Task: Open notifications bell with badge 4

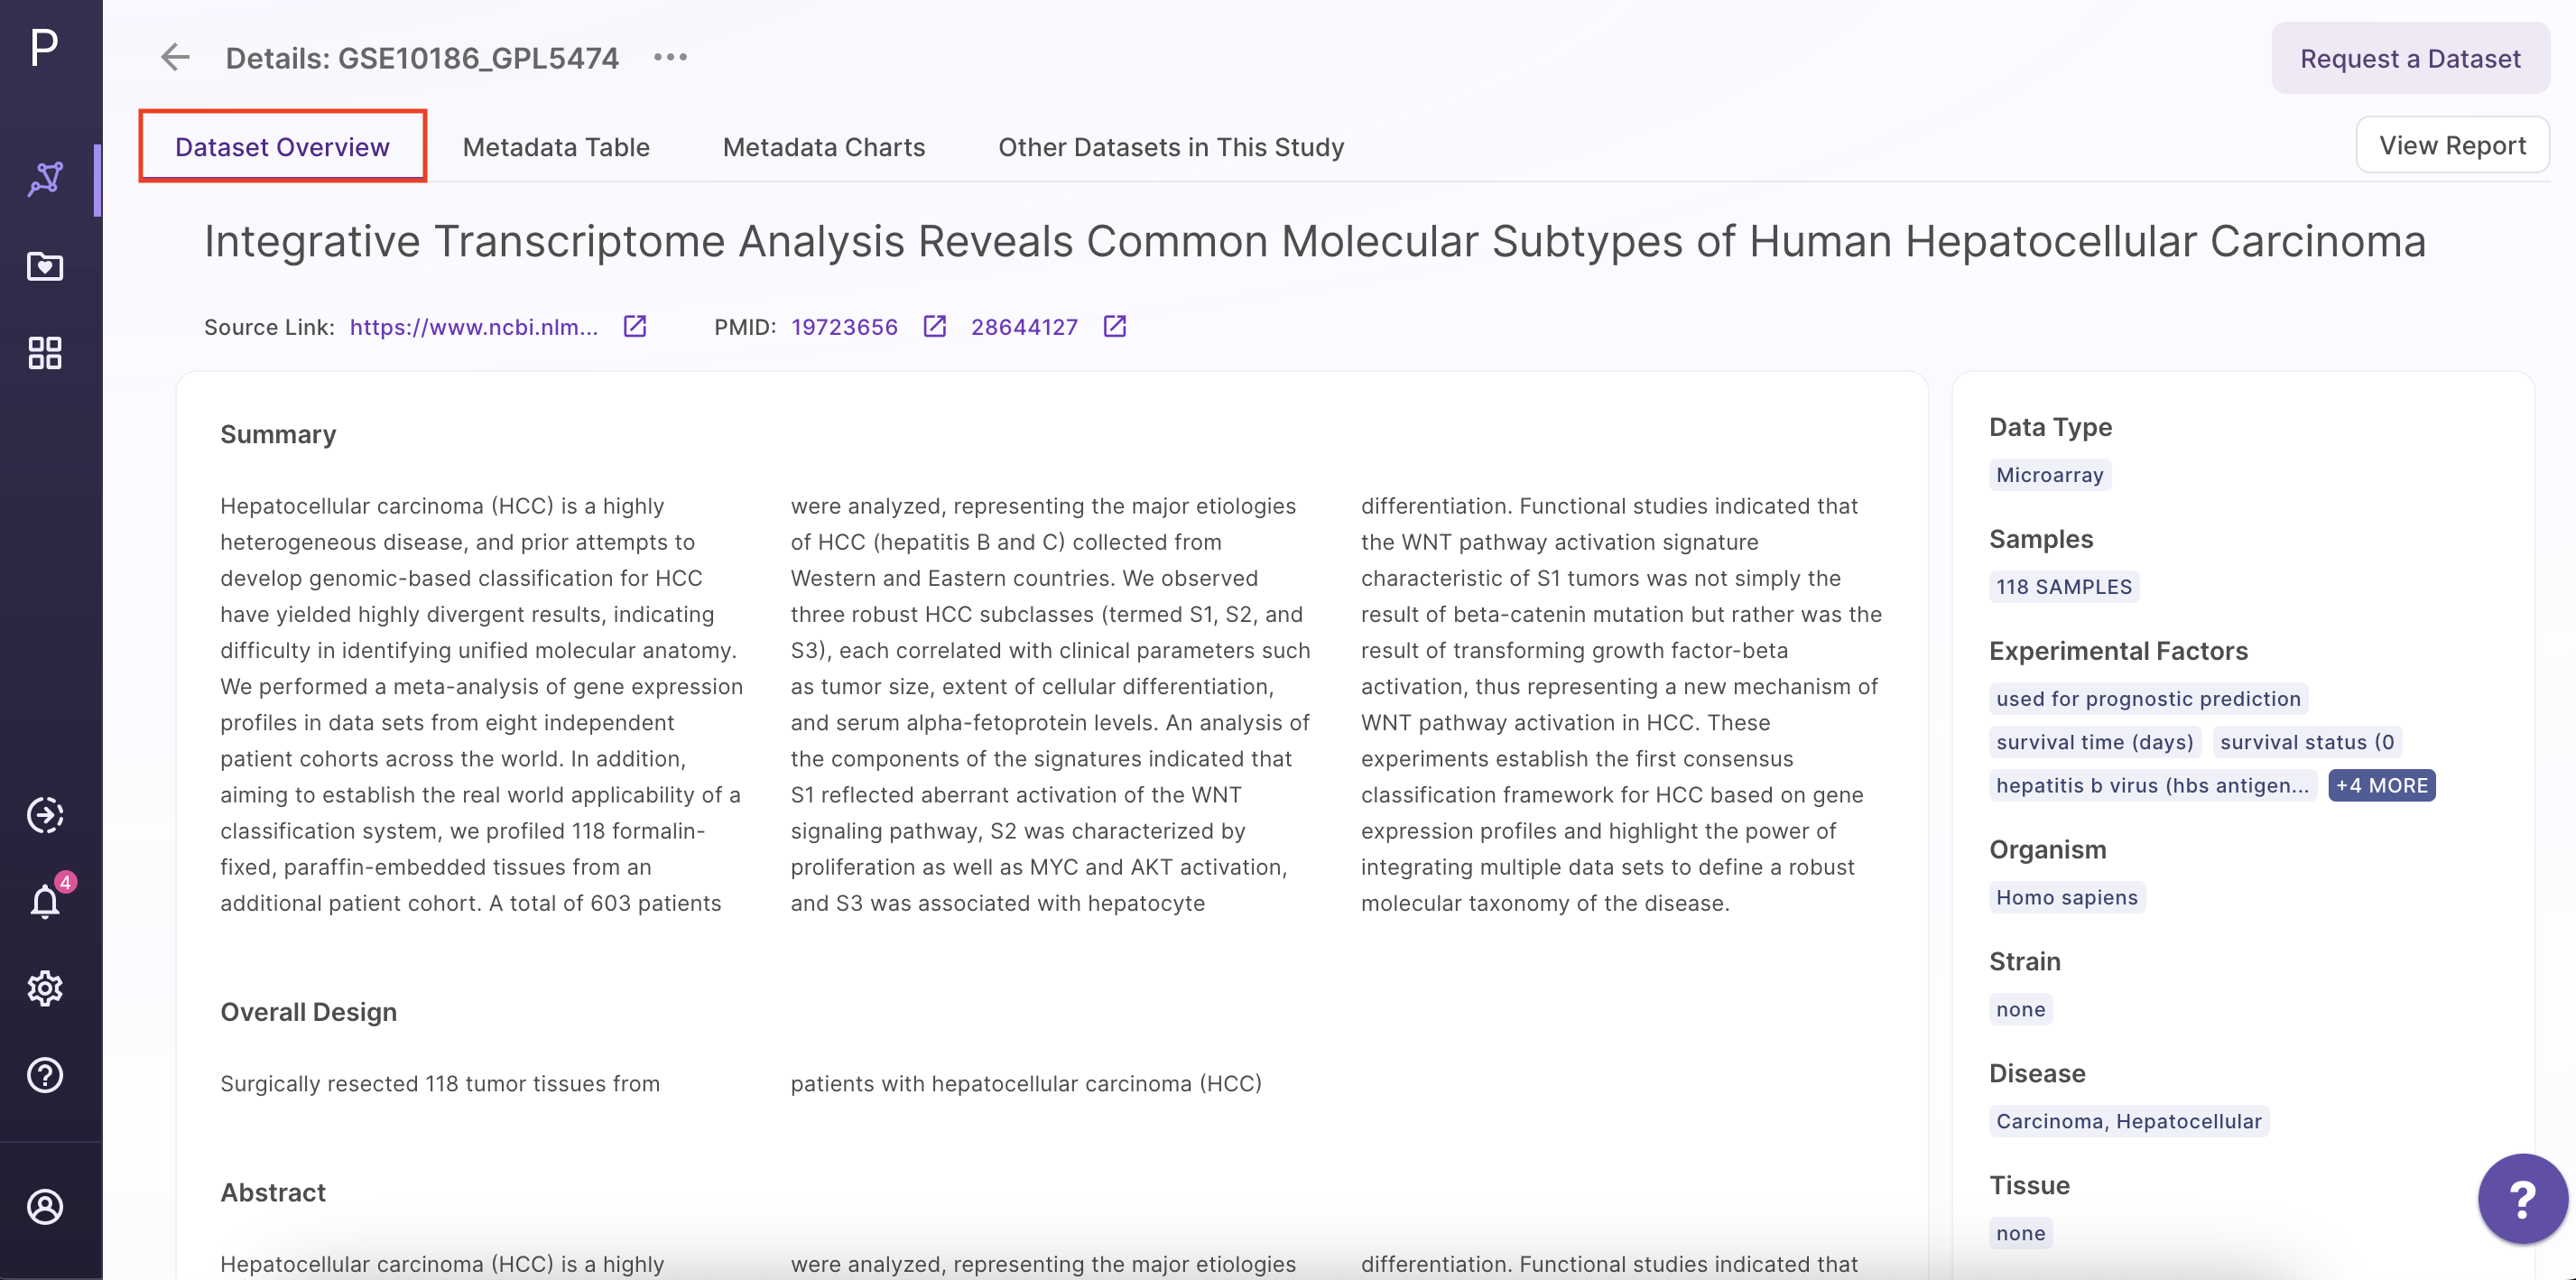Action: [45, 900]
